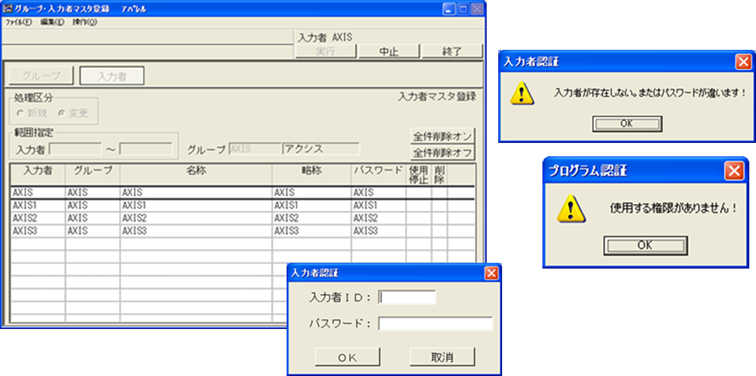
Task: Click the グループ column header
Action: pos(93,174)
